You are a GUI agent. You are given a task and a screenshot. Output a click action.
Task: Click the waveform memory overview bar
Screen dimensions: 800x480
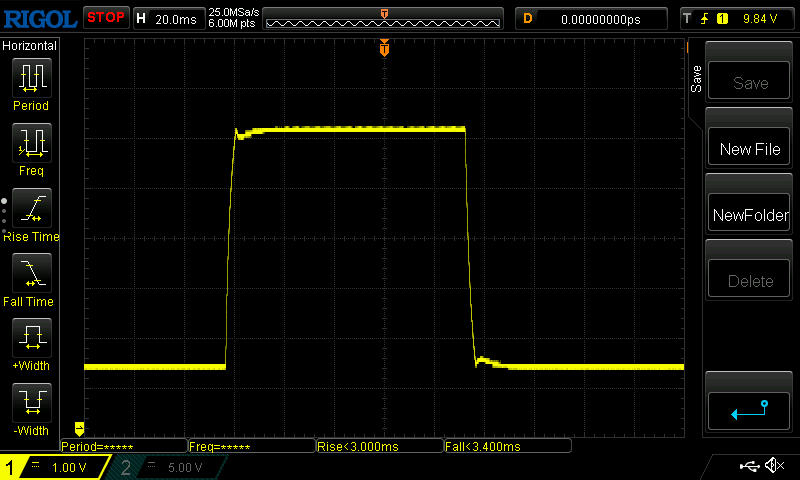pos(384,18)
